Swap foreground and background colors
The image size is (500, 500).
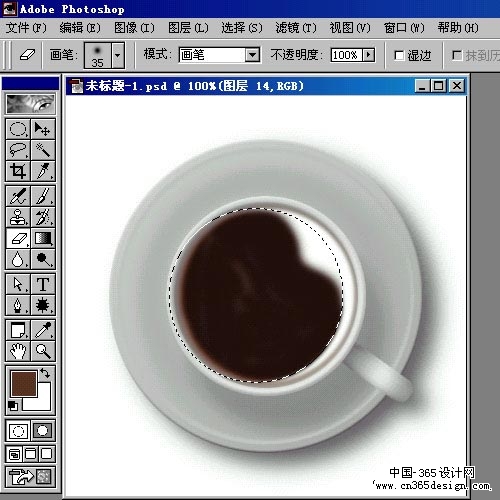45,373
